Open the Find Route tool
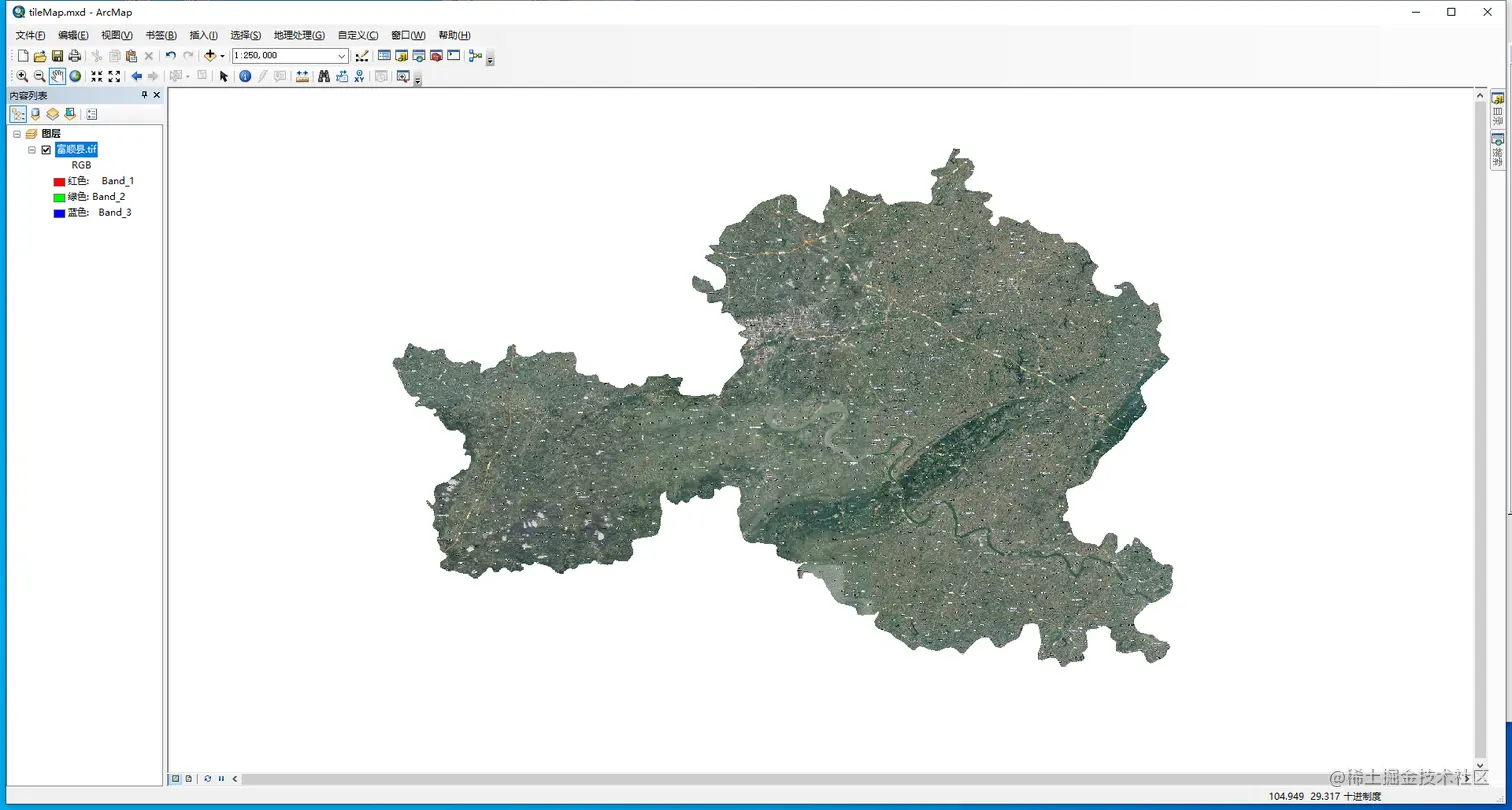The height and width of the screenshot is (810, 1512). pyautogui.click(x=341, y=76)
